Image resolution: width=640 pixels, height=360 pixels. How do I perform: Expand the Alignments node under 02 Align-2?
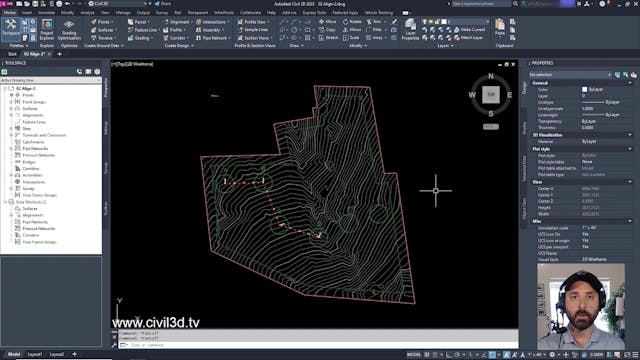pyautogui.click(x=11, y=115)
